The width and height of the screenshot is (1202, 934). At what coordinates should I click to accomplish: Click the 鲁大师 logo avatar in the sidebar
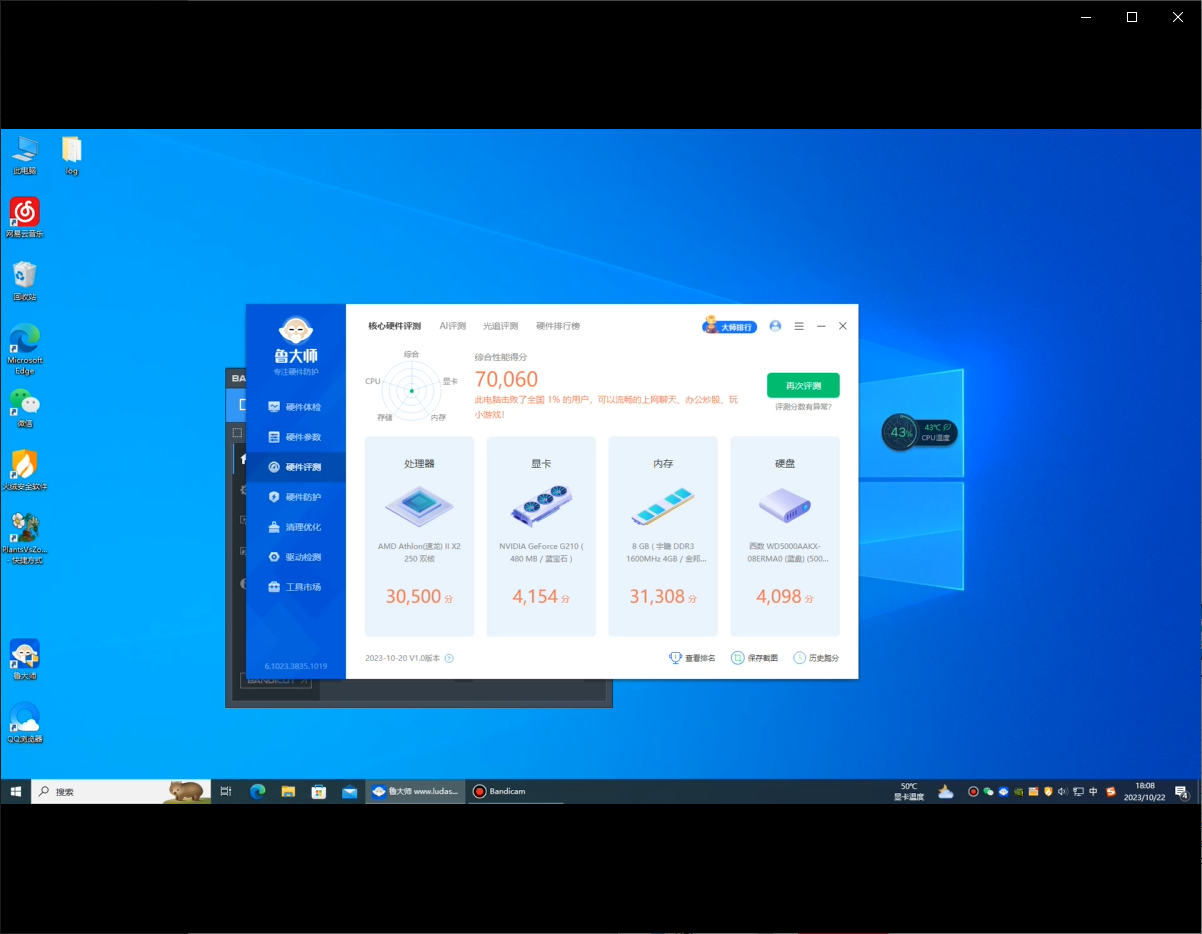[296, 331]
